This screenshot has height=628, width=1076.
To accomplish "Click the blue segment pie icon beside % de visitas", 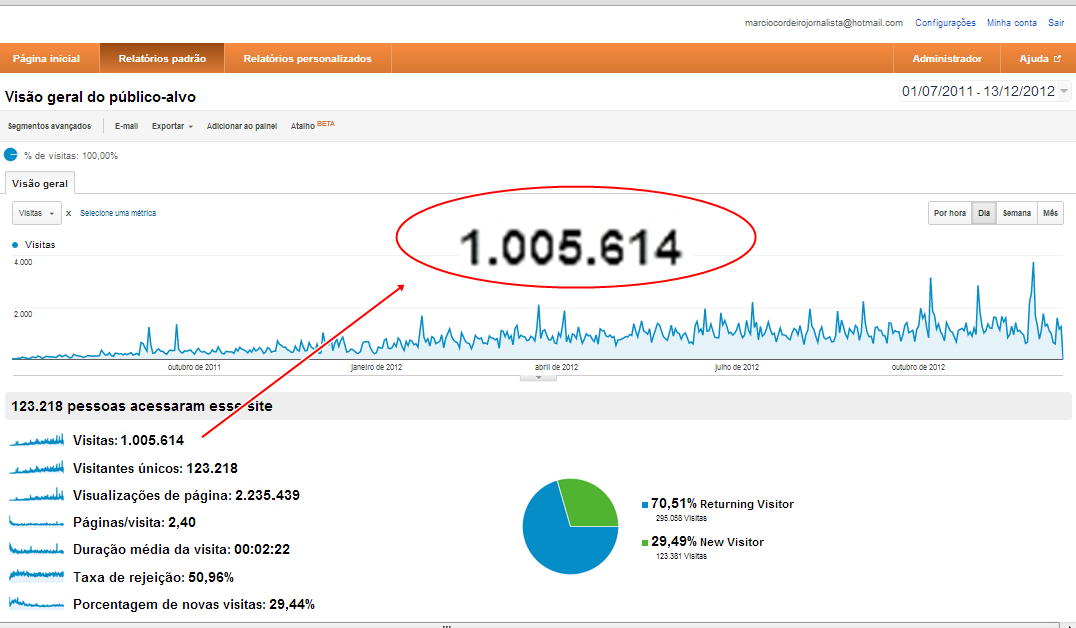I will tap(11, 155).
